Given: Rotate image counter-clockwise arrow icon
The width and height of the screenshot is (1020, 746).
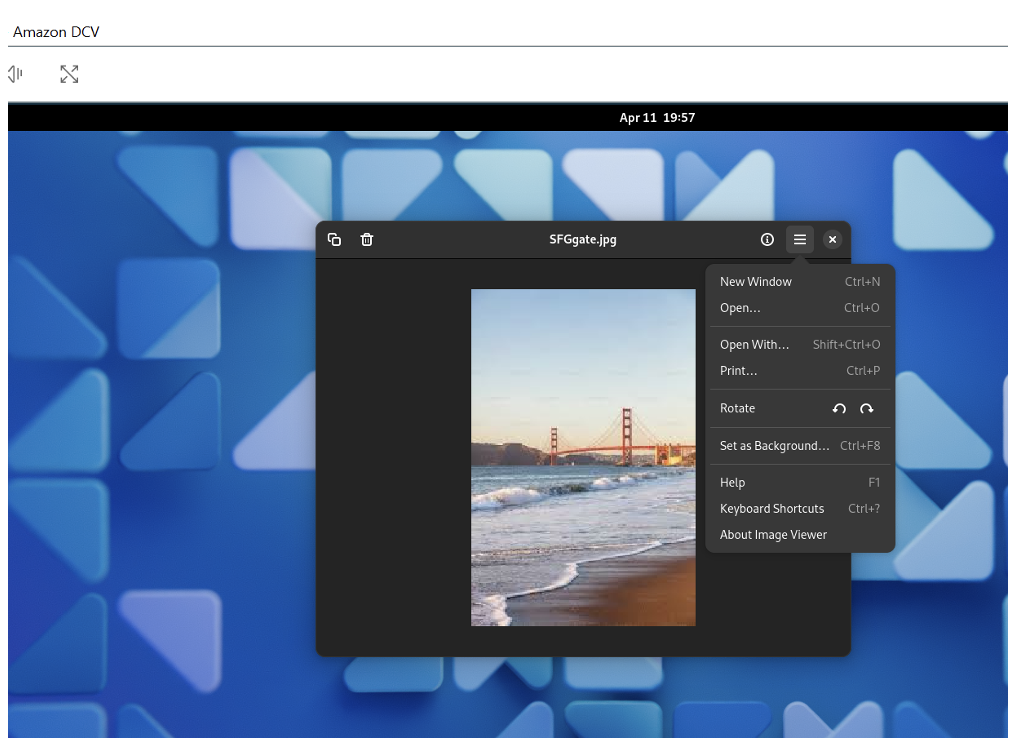Looking at the screenshot, I should point(839,409).
